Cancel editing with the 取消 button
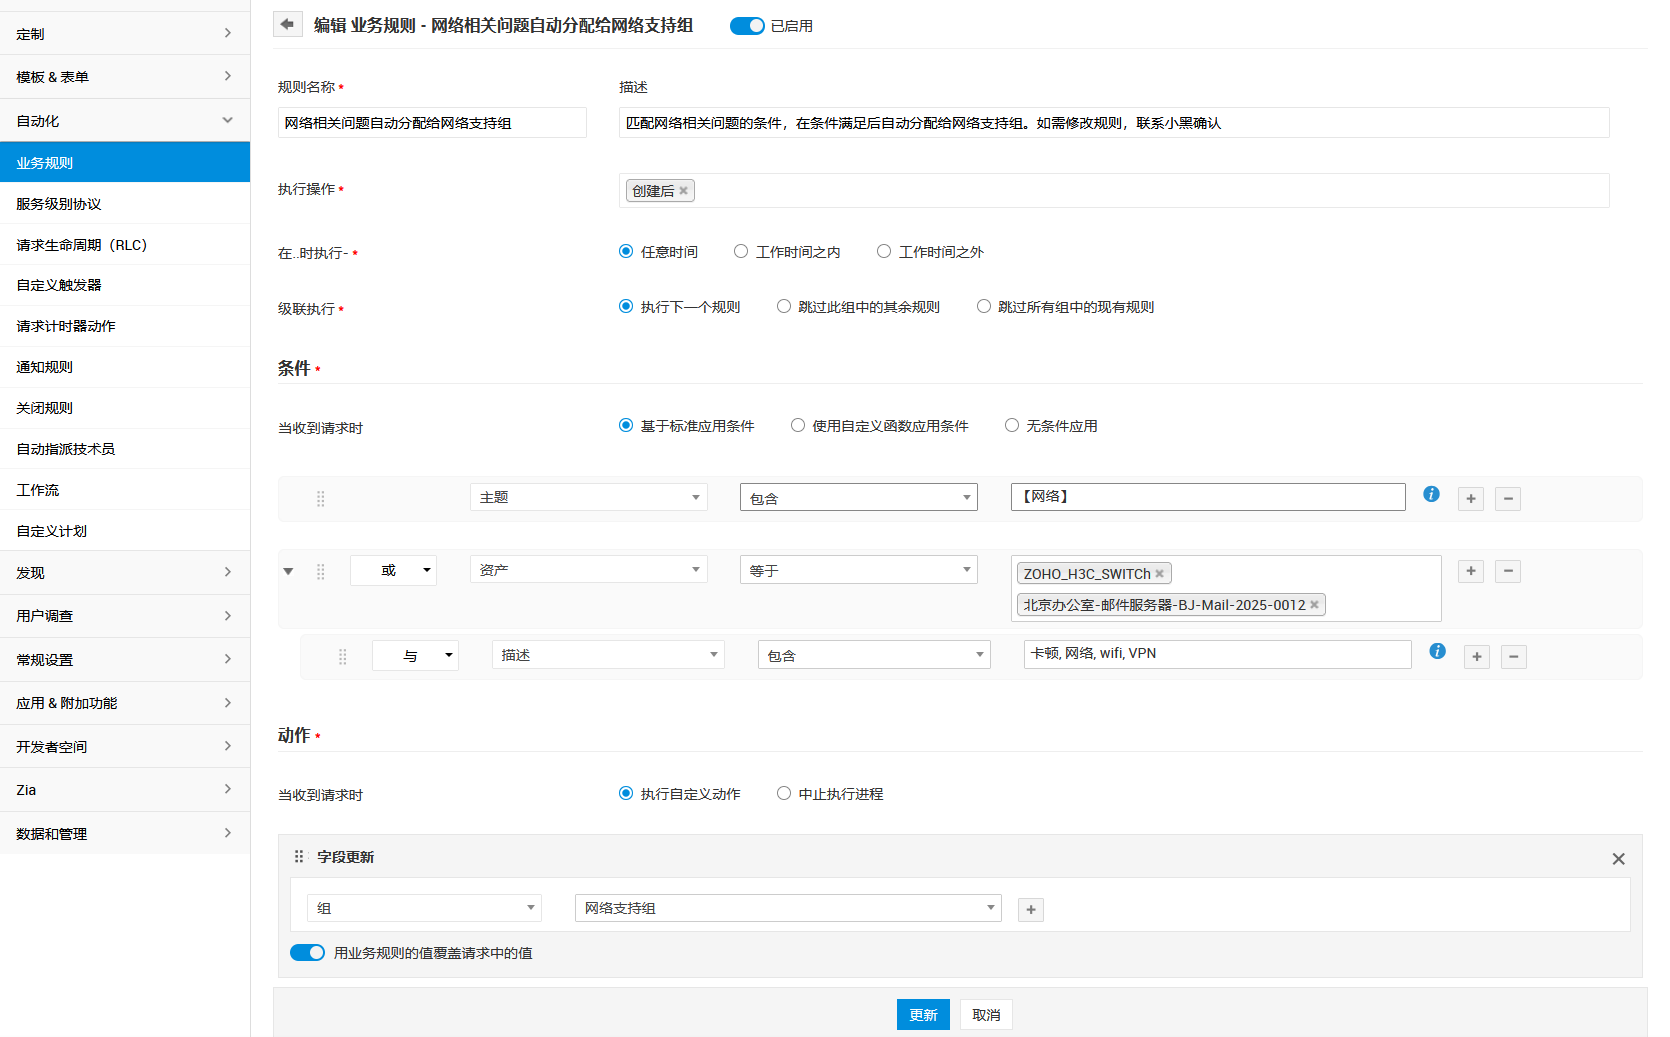Image resolution: width=1670 pixels, height=1037 pixels. (985, 1014)
